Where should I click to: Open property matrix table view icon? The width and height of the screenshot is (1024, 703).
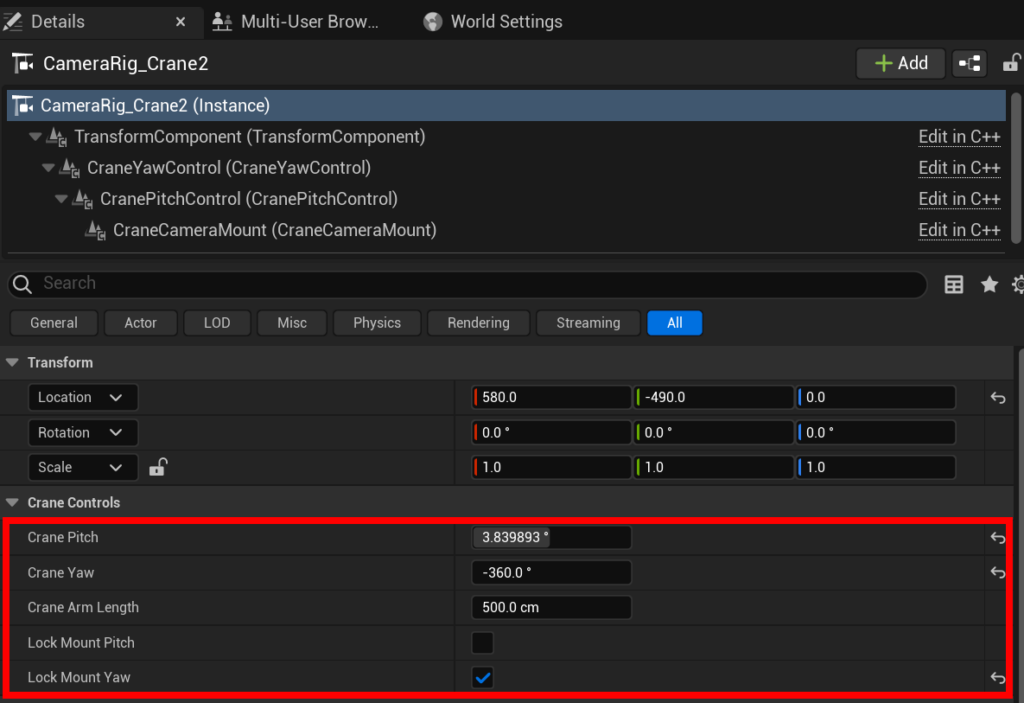click(x=954, y=285)
